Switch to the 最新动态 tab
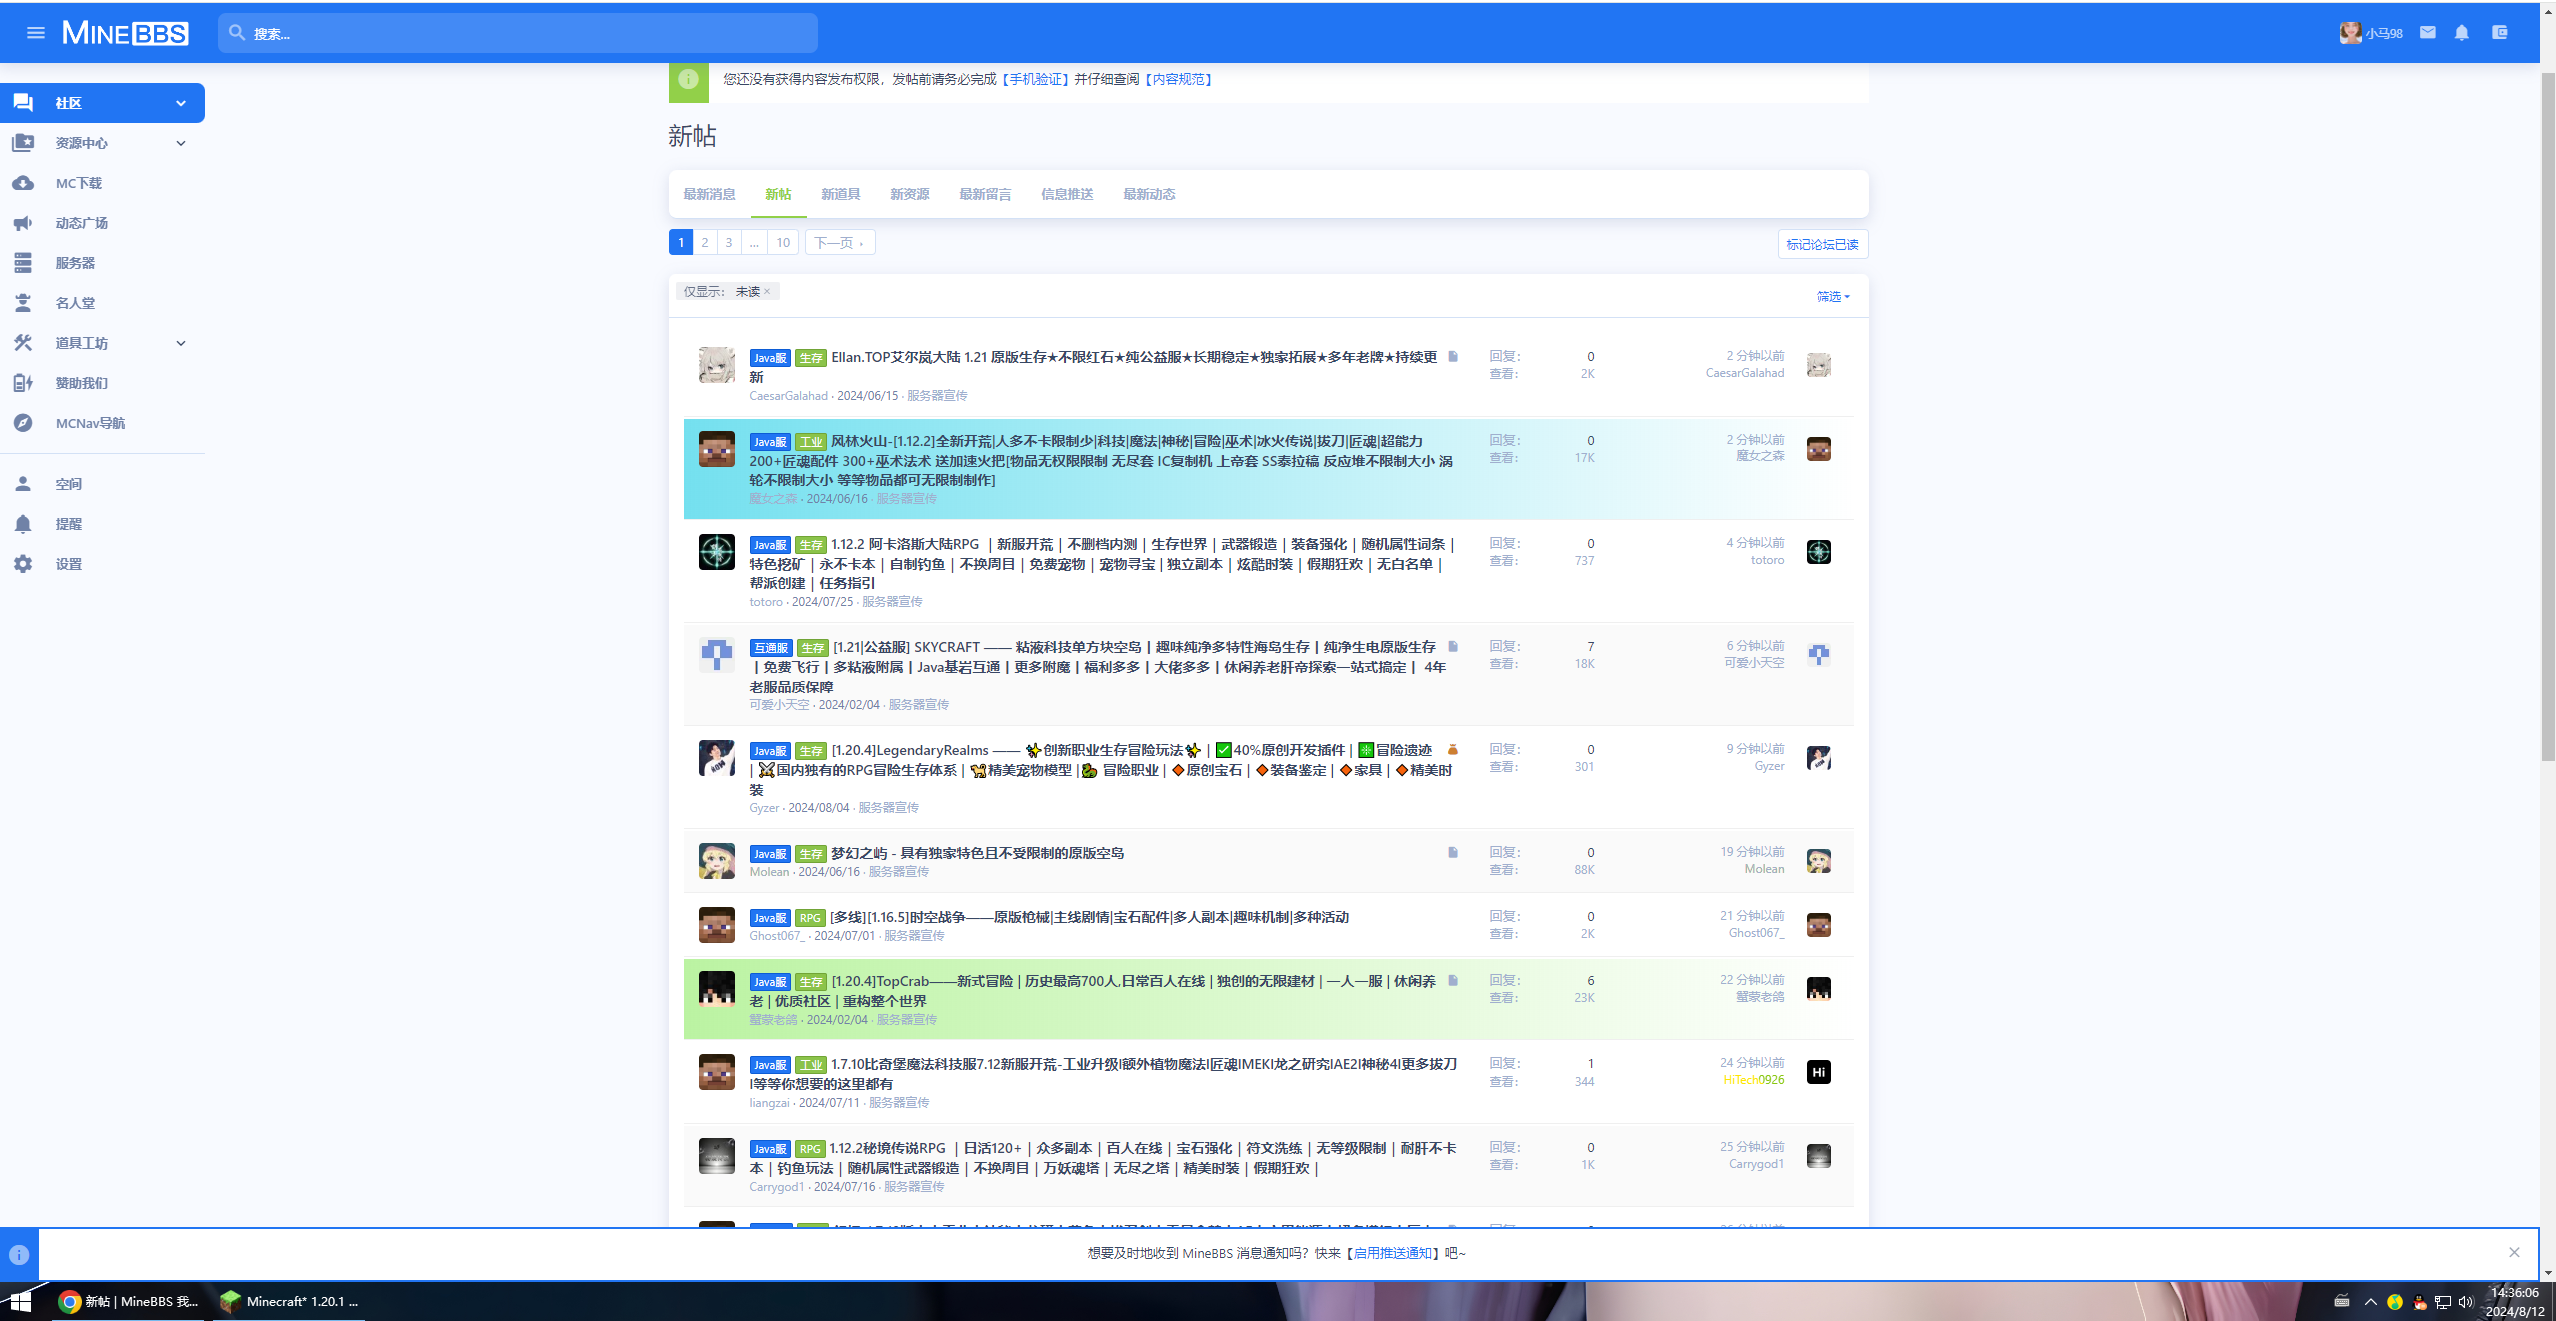 point(1149,194)
